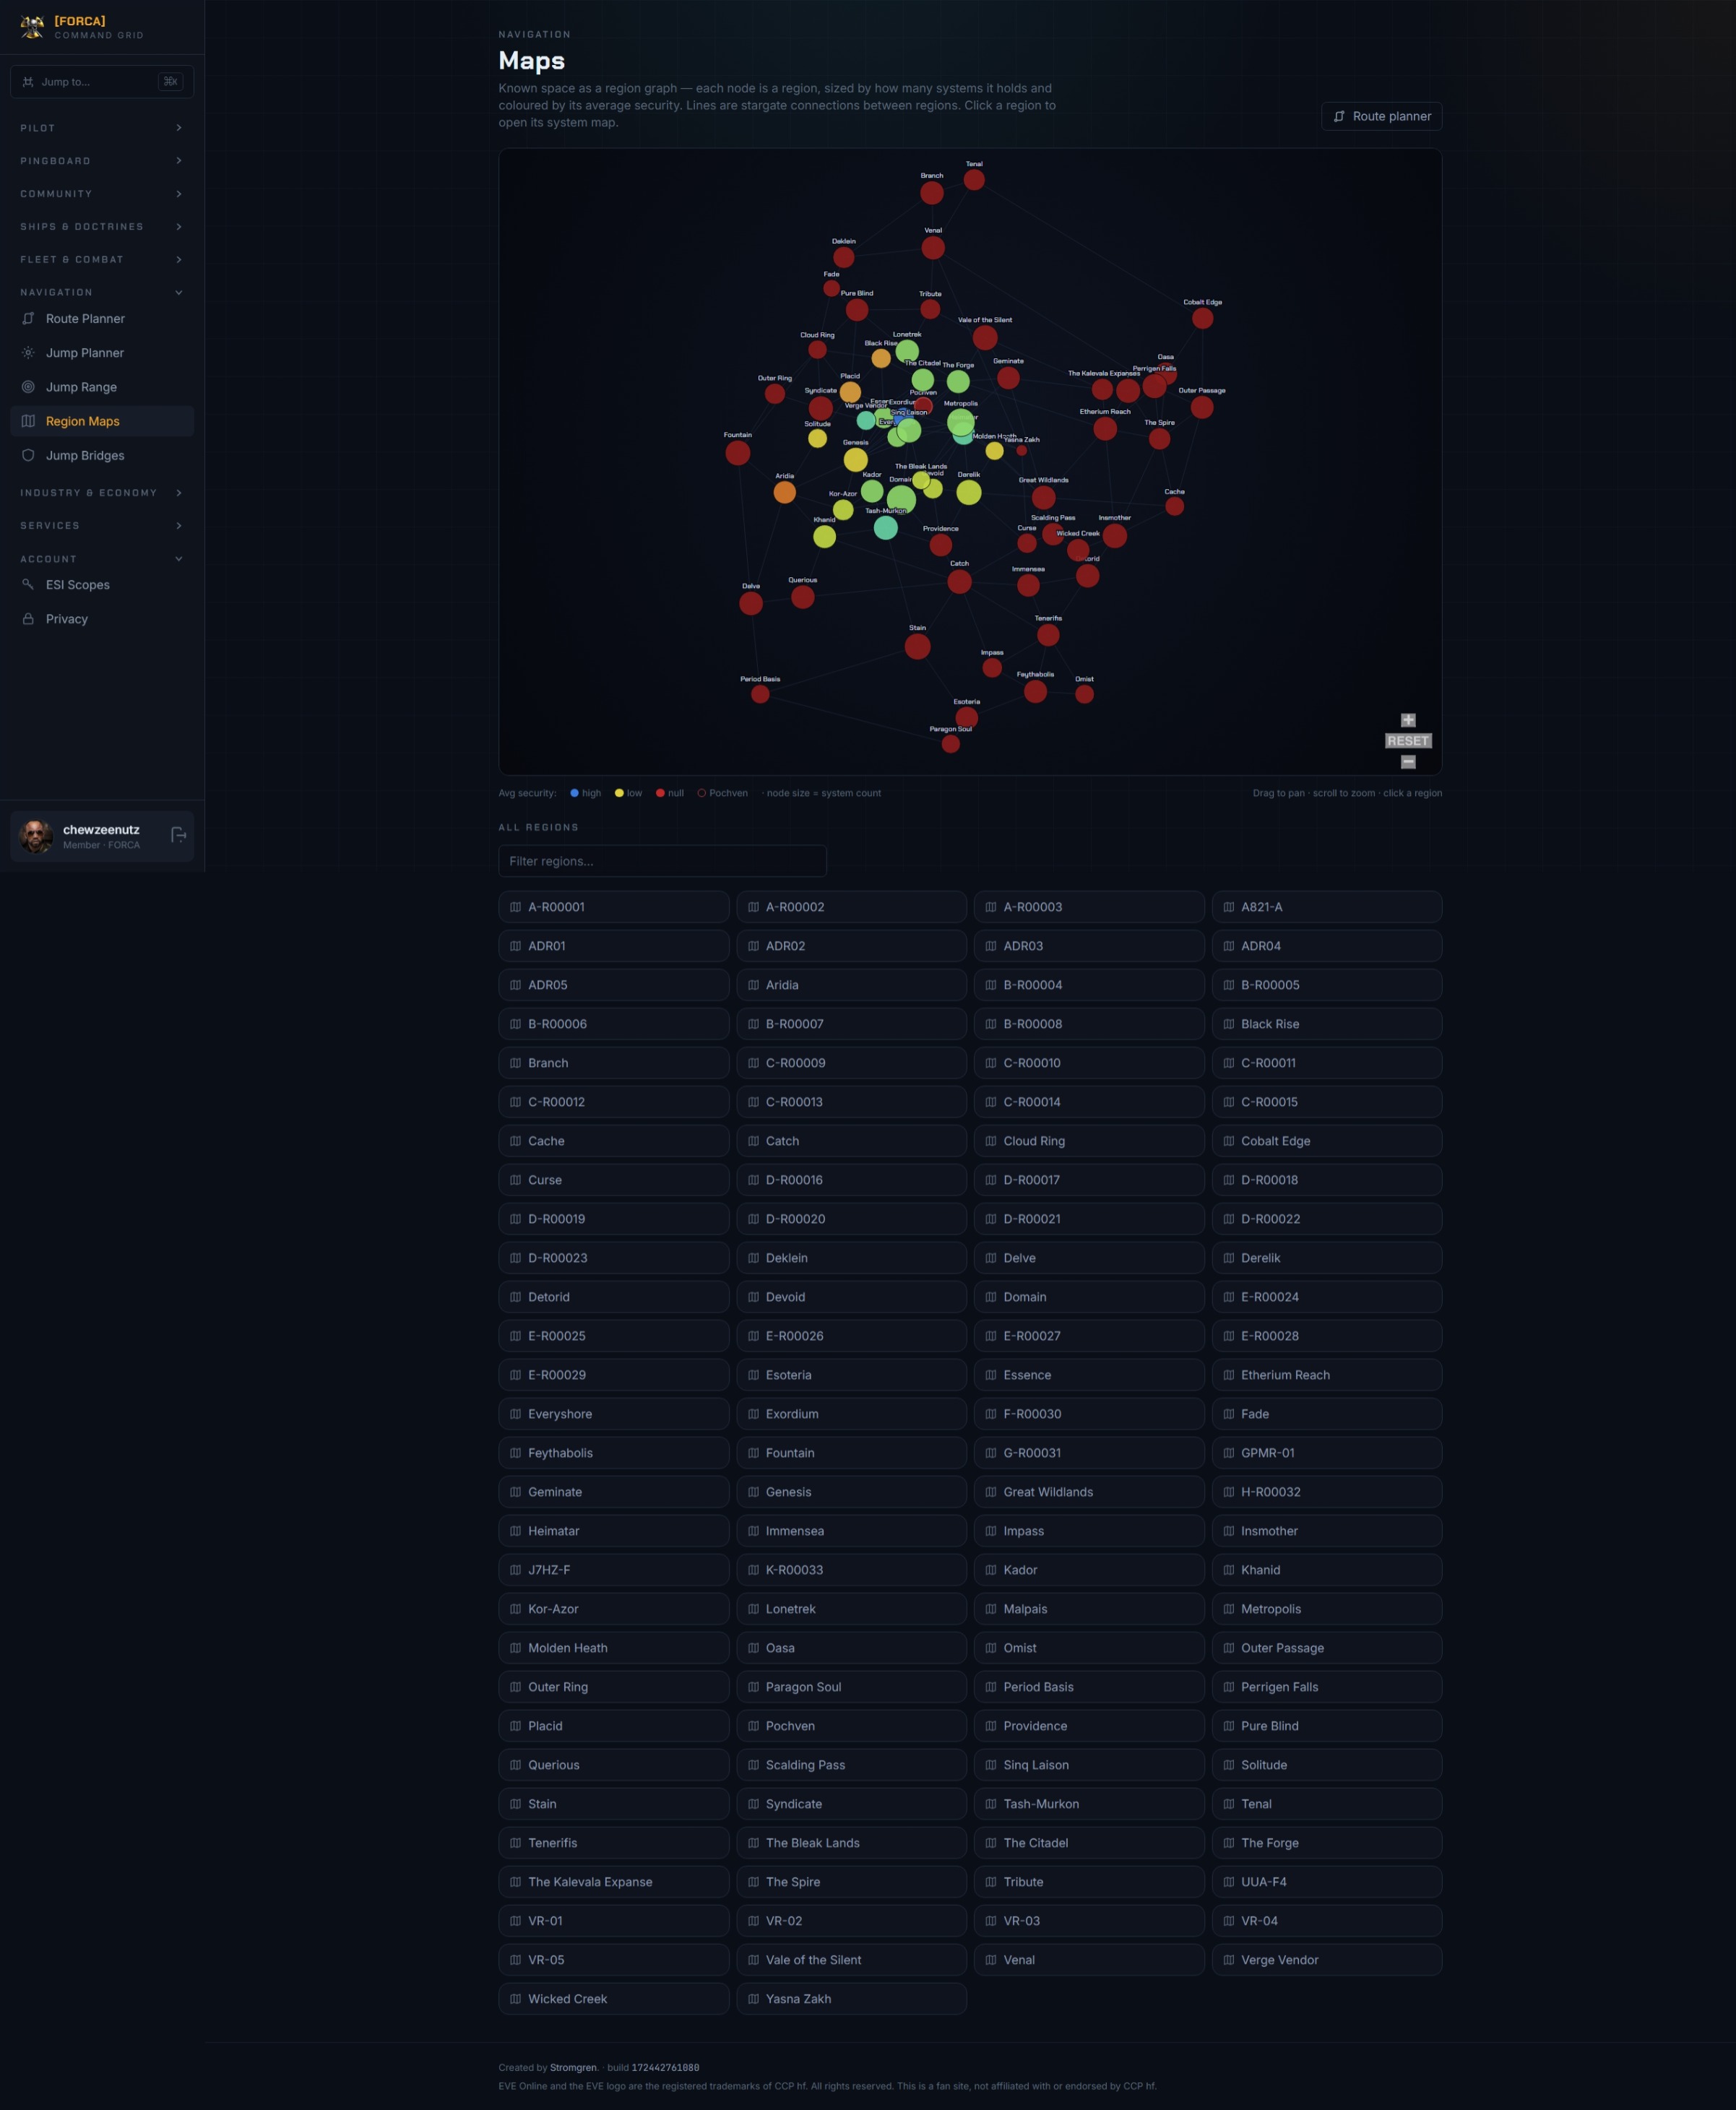The image size is (1736, 2110).
Task: Click map icon on Yasna Zakh button
Action: [753, 1999]
